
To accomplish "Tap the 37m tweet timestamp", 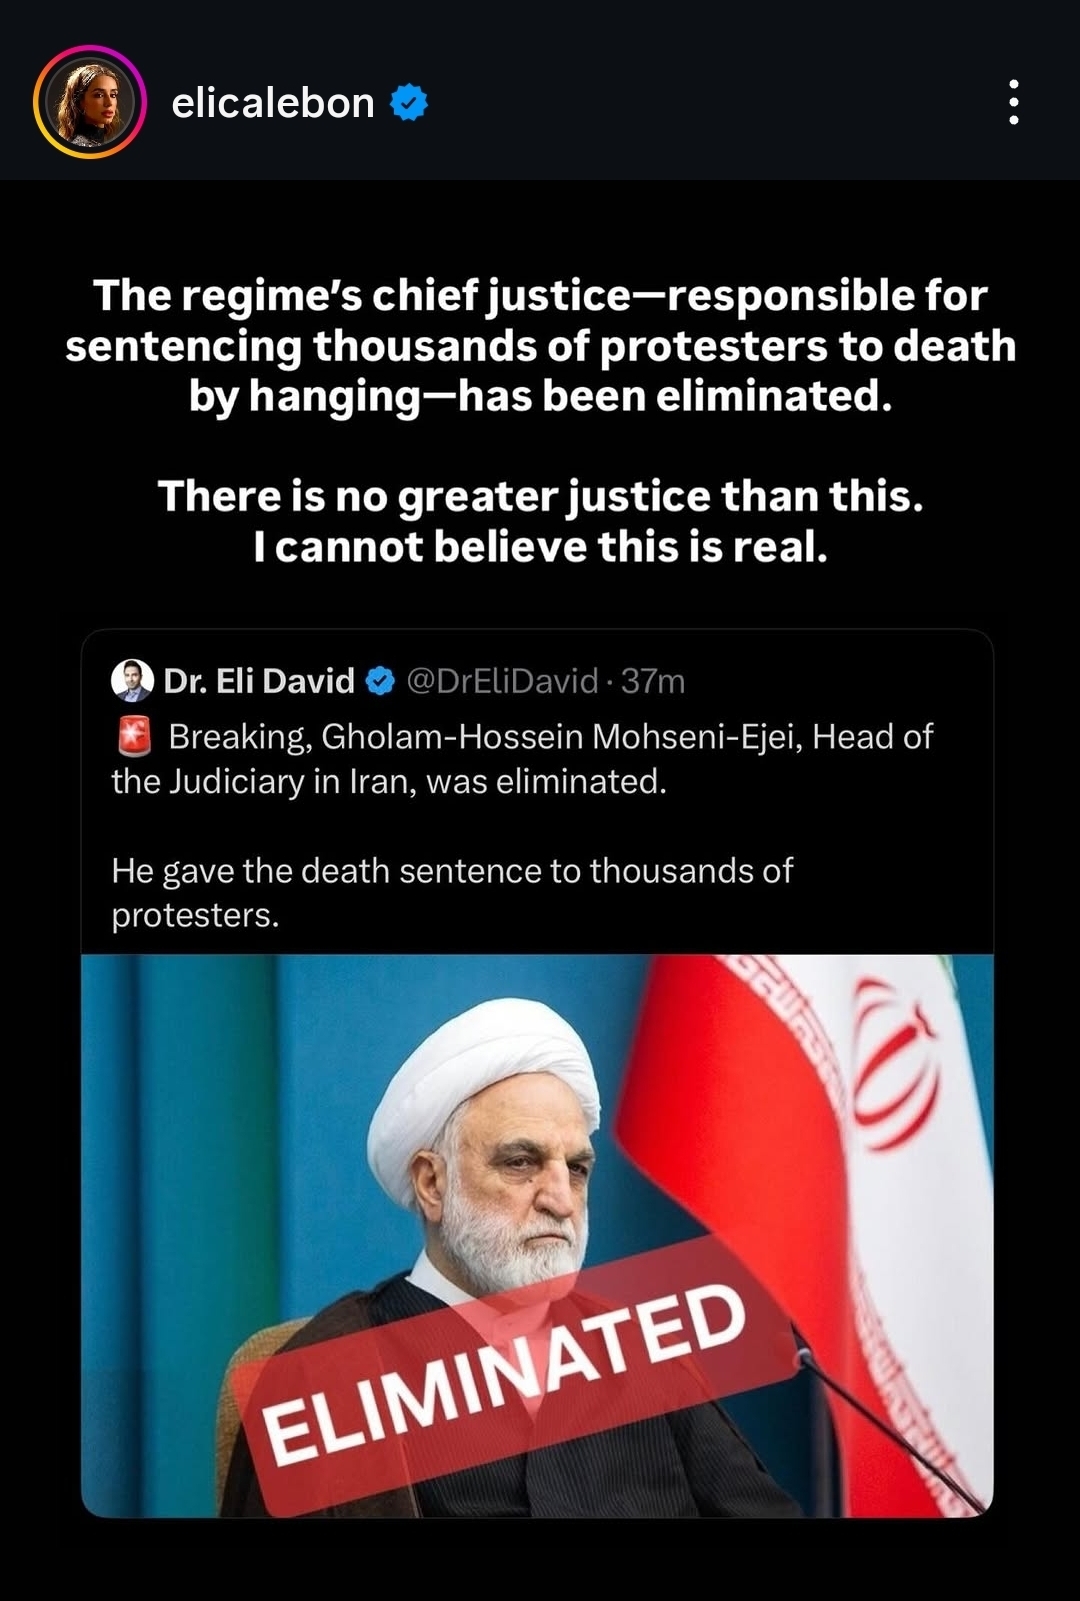I will coord(653,681).
